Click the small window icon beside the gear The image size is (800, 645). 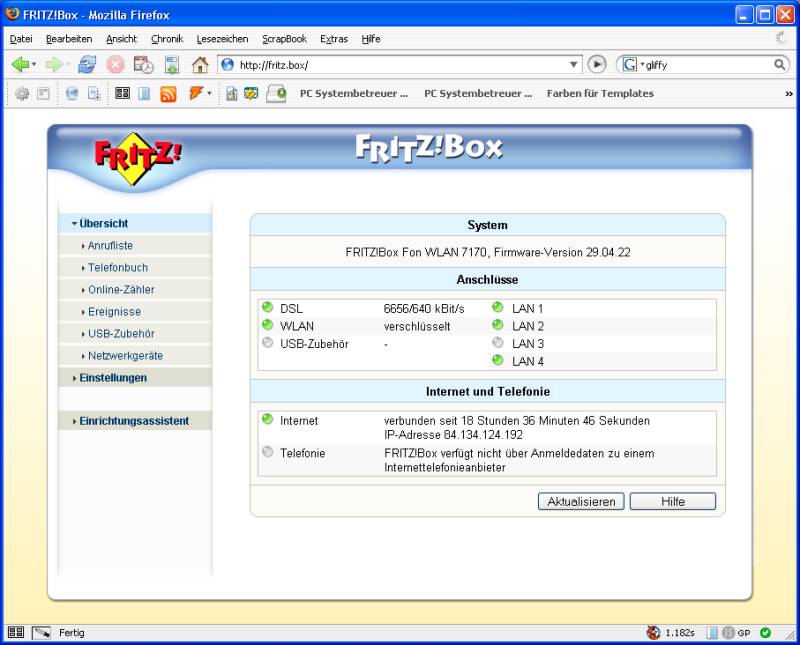(x=44, y=93)
